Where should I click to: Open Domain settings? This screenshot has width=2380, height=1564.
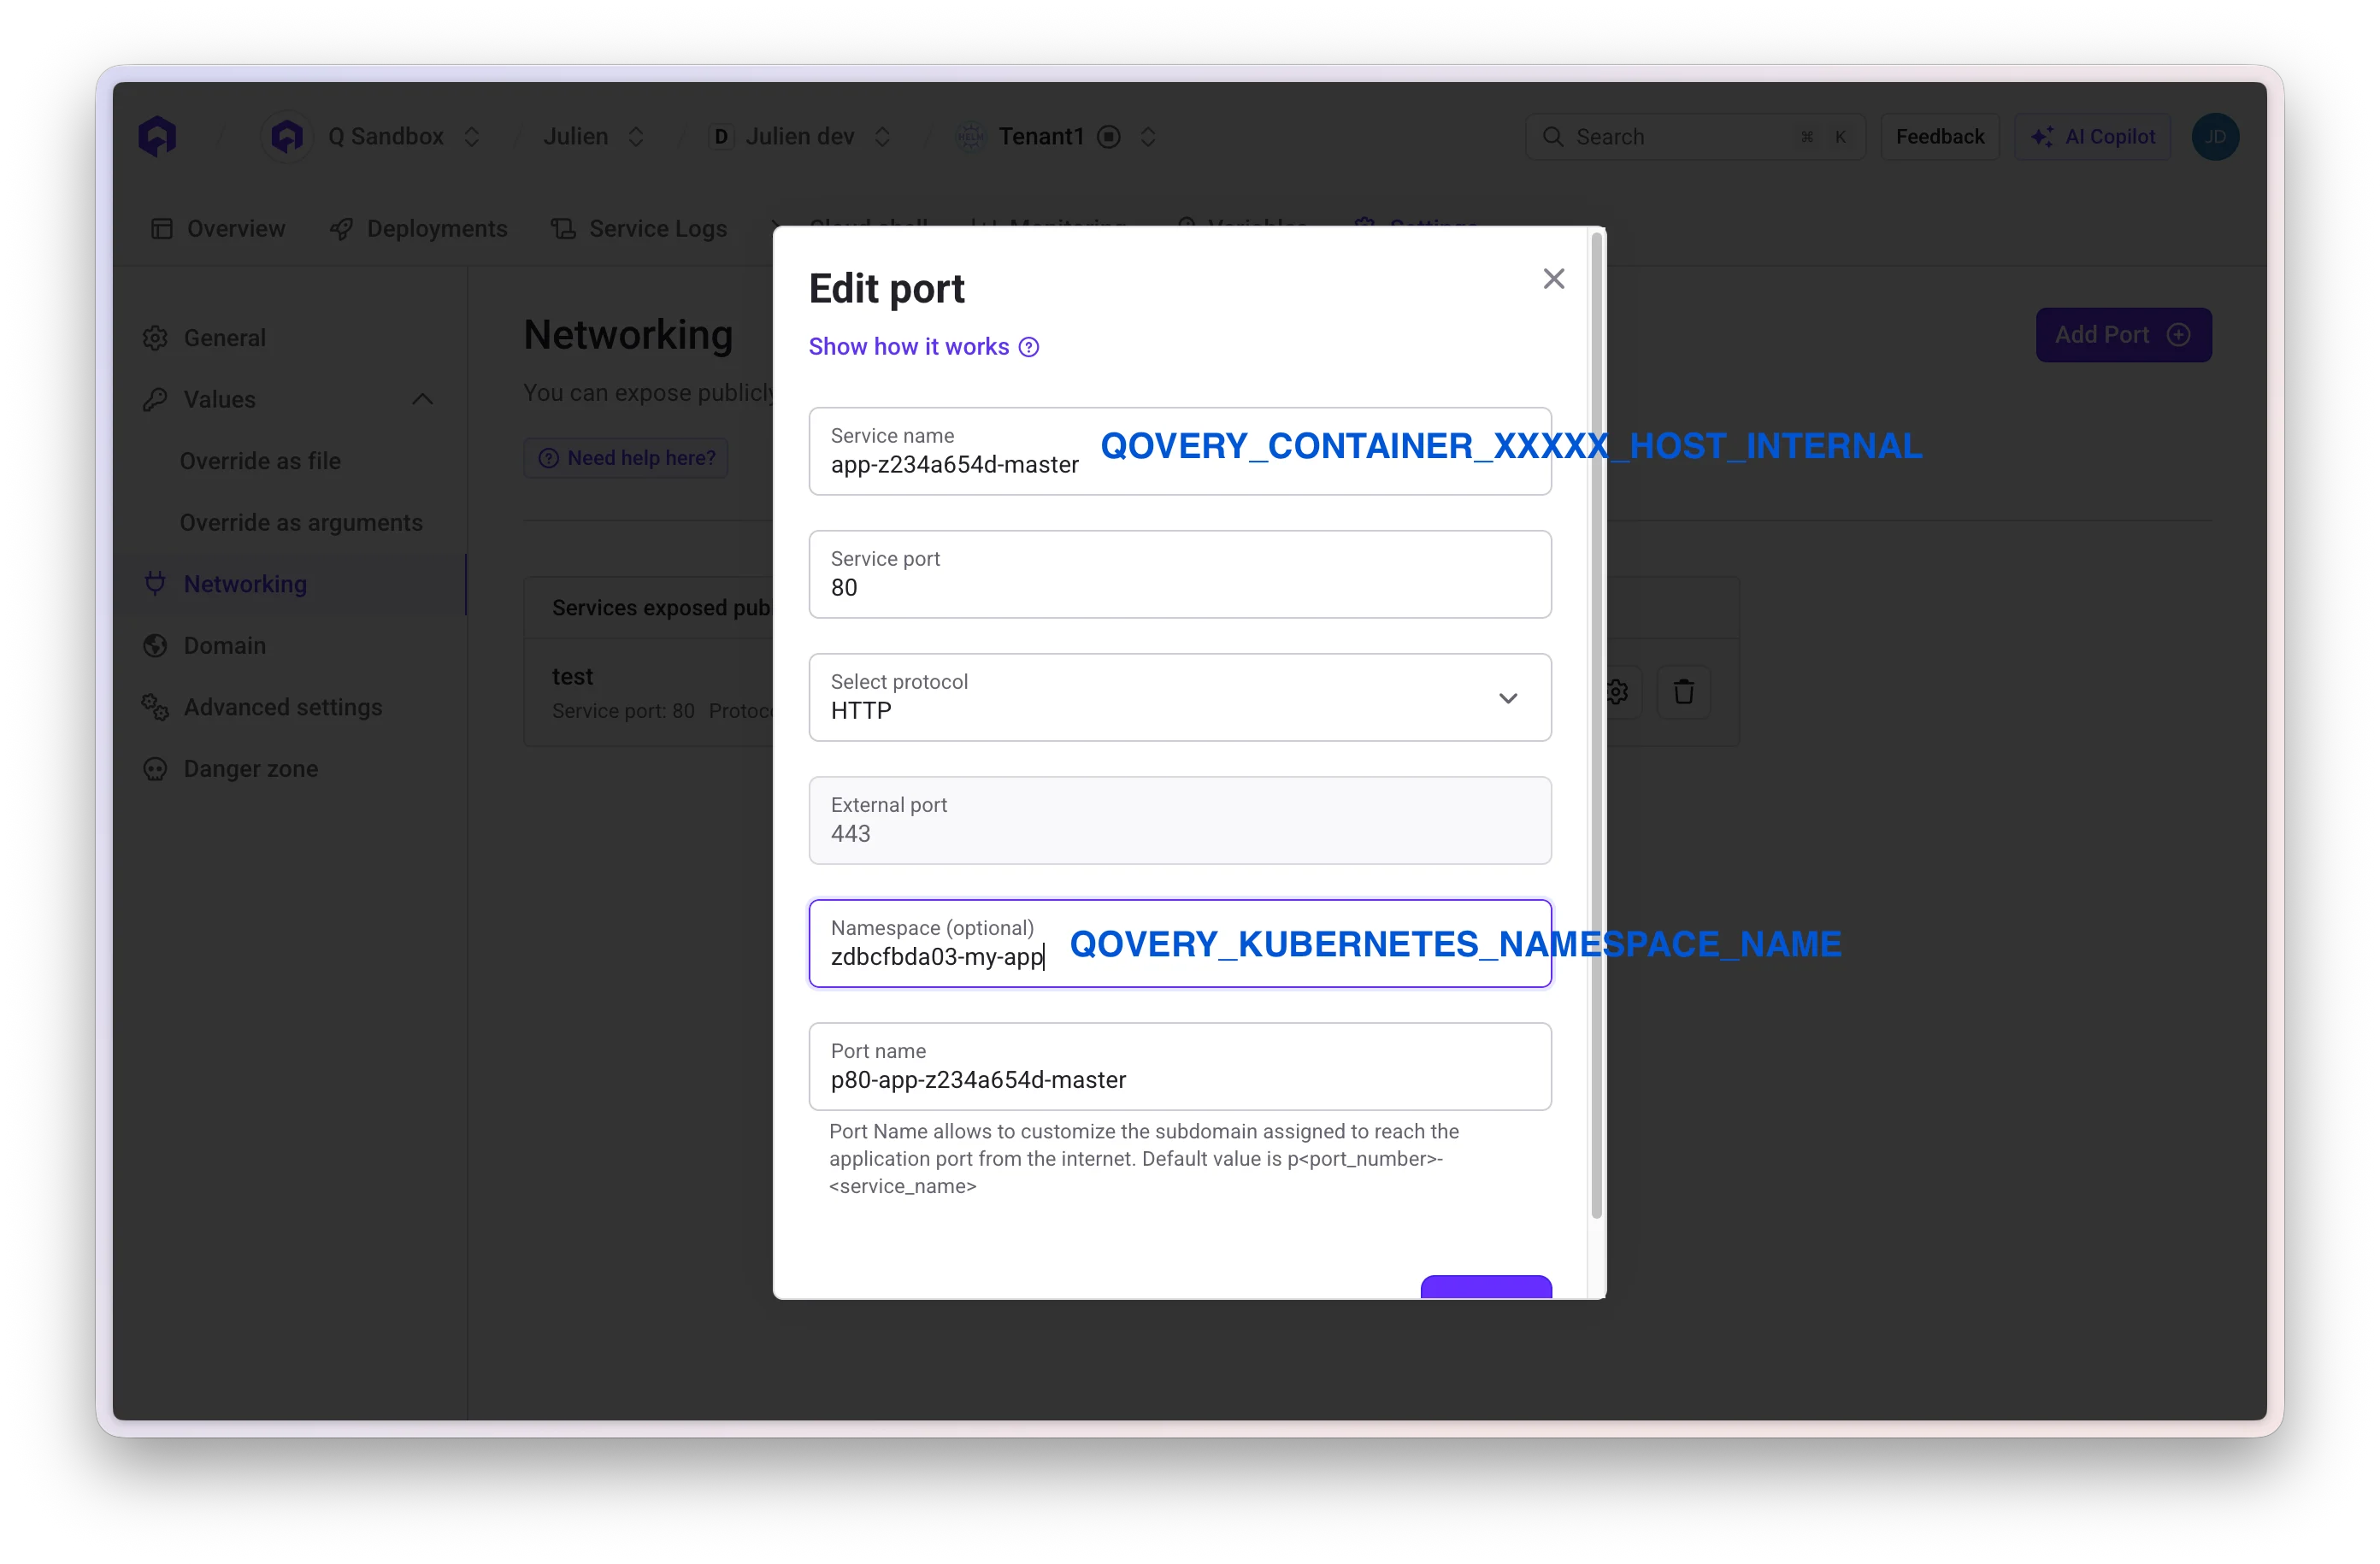224,645
